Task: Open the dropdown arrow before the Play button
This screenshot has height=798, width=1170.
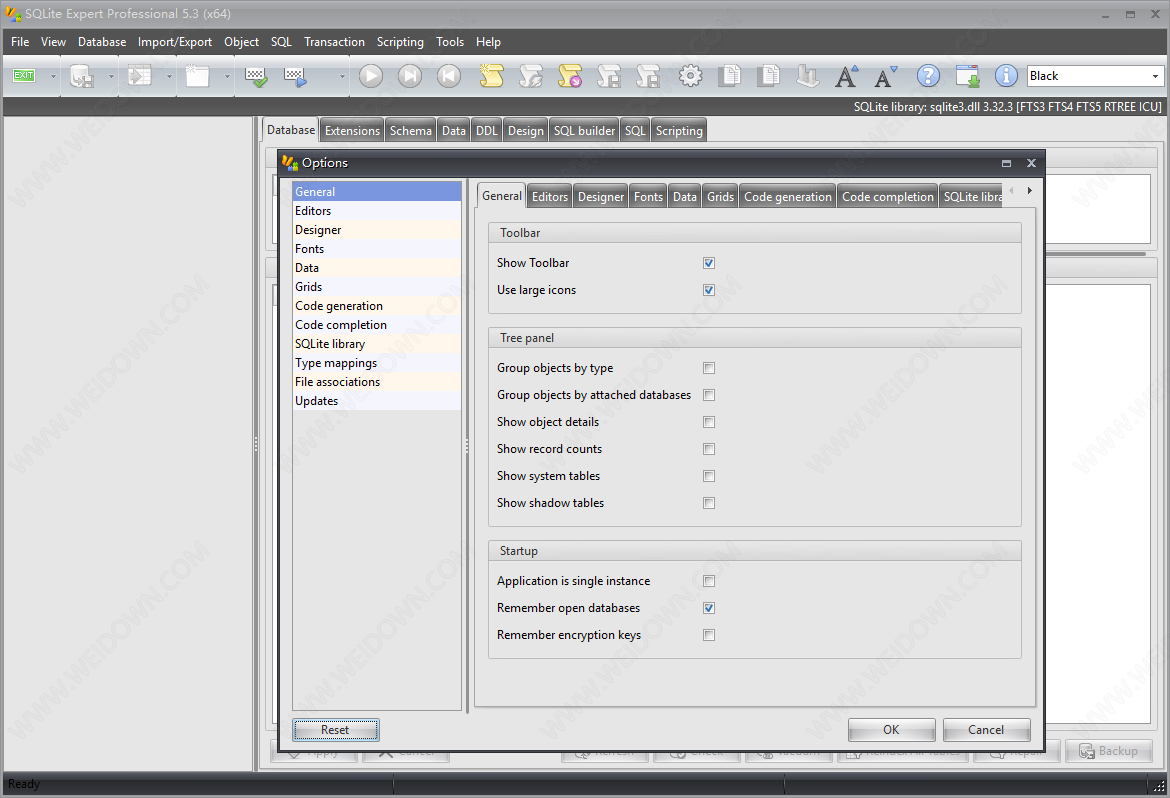Action: (x=342, y=76)
